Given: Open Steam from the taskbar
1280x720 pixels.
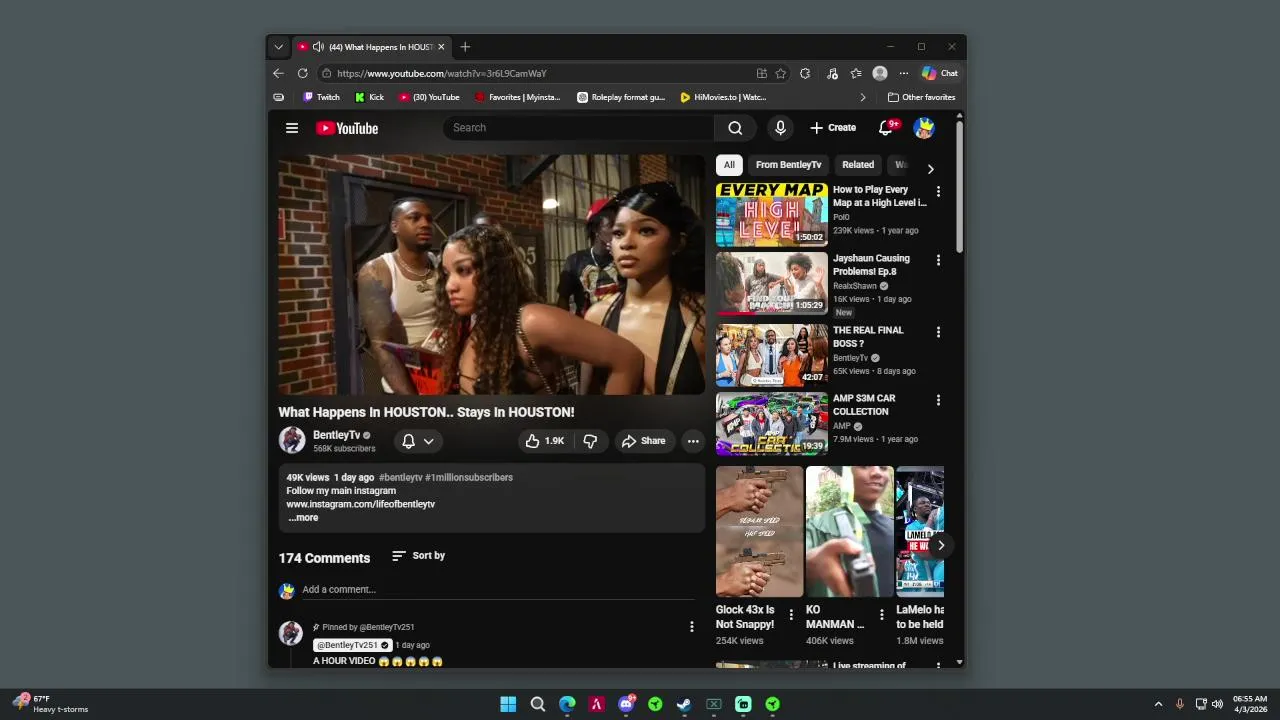Looking at the screenshot, I should click(684, 704).
